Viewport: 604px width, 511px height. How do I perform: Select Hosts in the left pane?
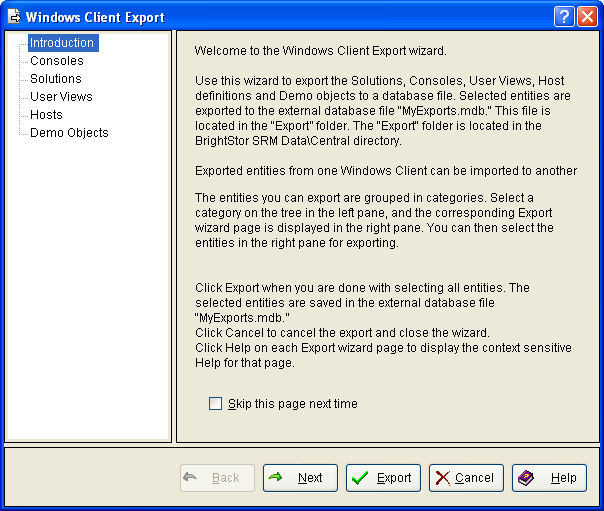(46, 115)
